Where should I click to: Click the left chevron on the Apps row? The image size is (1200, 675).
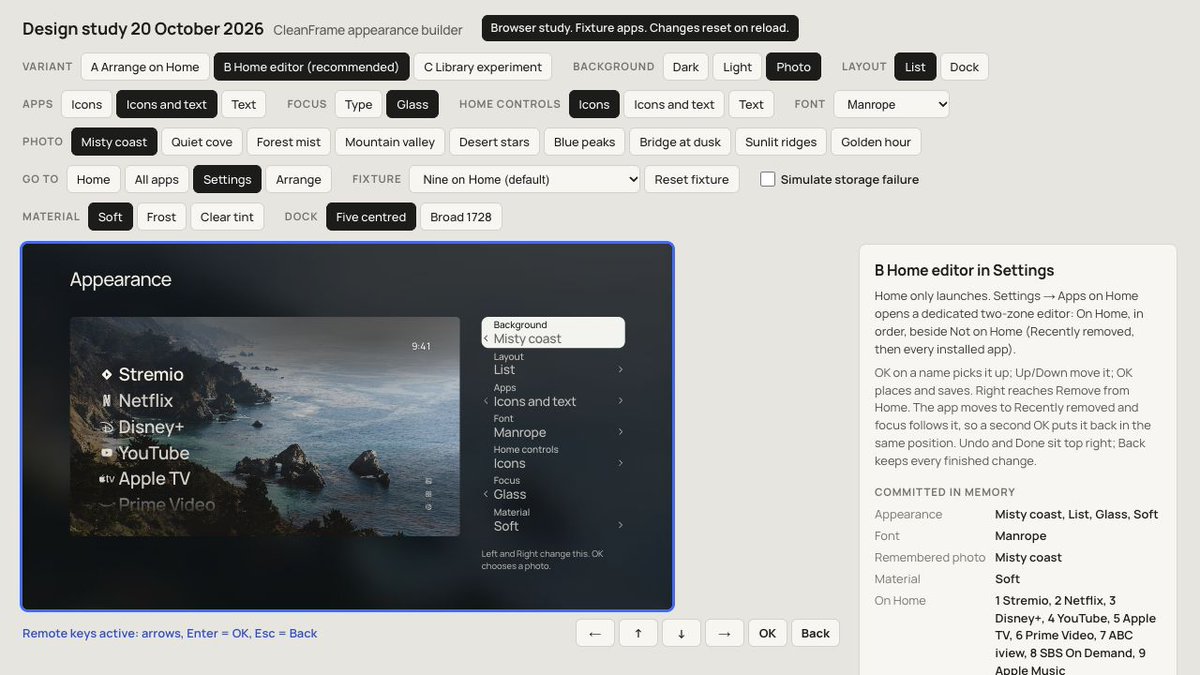pos(486,401)
